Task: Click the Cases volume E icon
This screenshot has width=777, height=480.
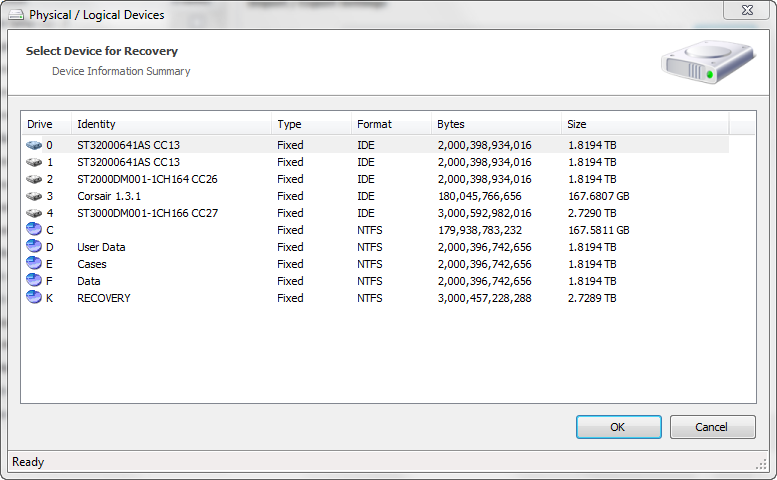Action: point(35,264)
